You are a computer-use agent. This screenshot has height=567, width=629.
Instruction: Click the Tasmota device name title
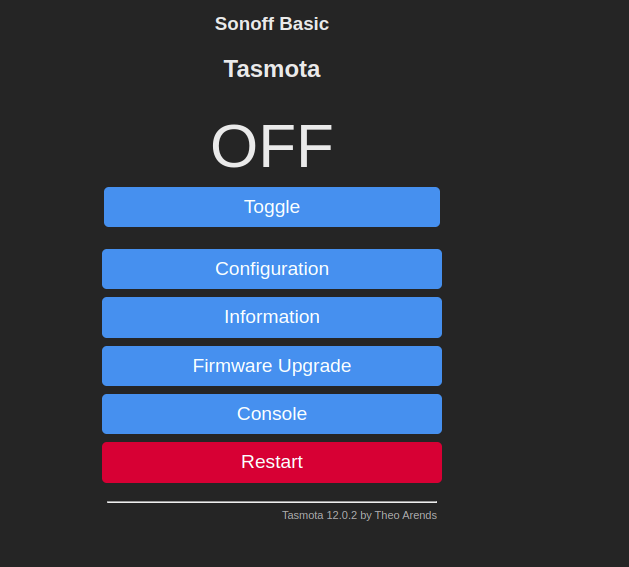tap(272, 69)
